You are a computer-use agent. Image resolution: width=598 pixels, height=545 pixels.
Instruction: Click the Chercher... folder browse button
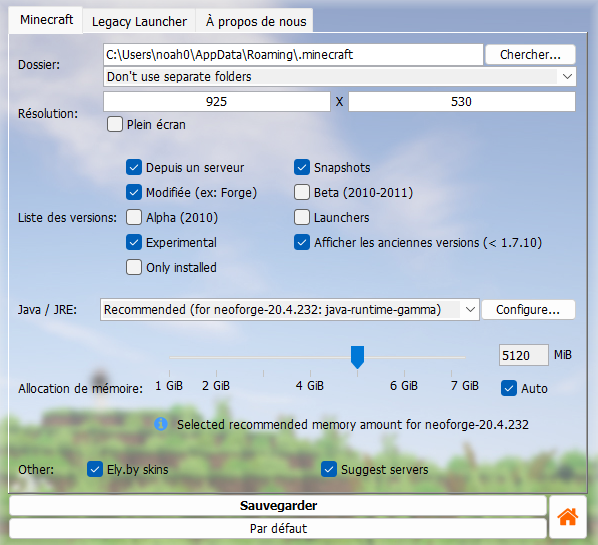530,55
